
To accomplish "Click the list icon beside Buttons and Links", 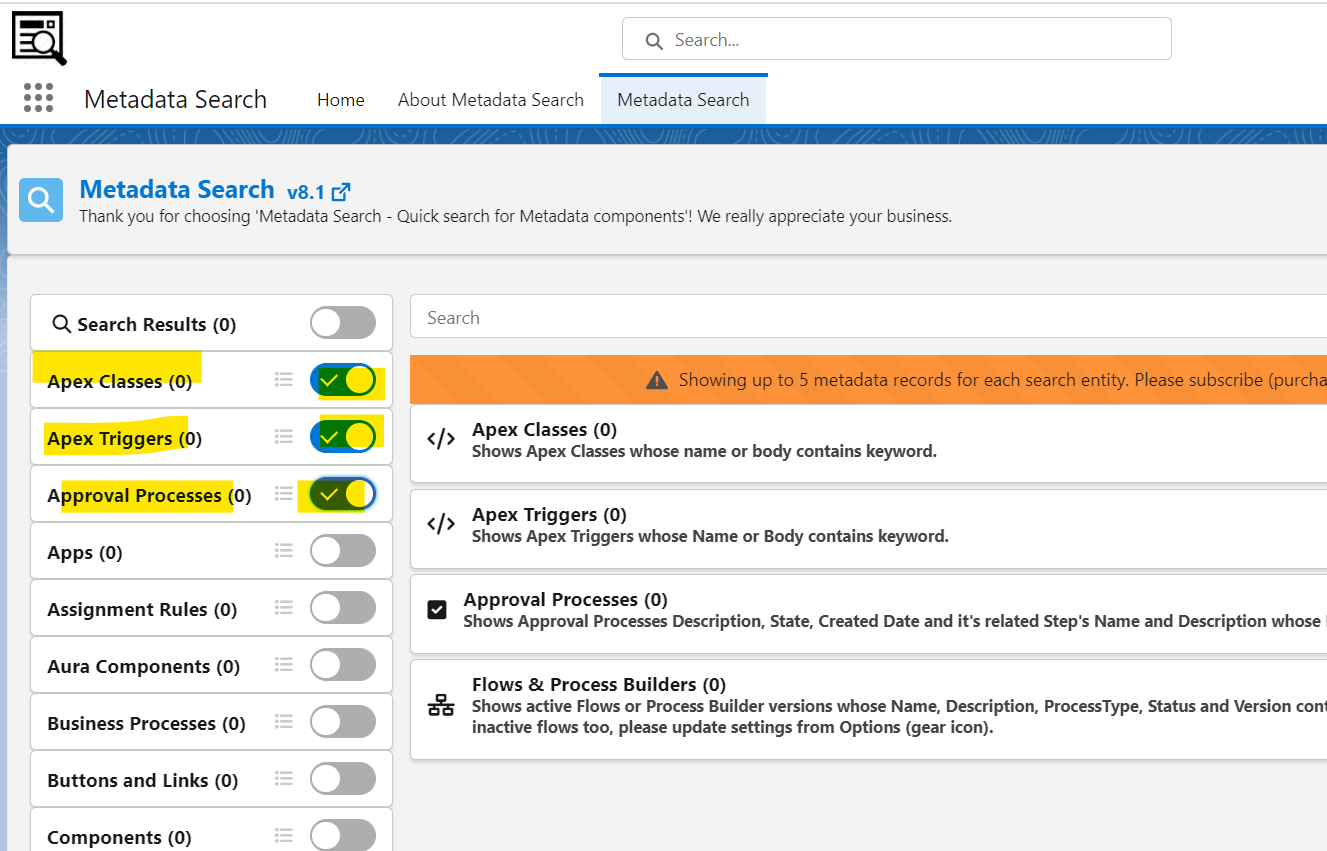I will click(x=284, y=778).
